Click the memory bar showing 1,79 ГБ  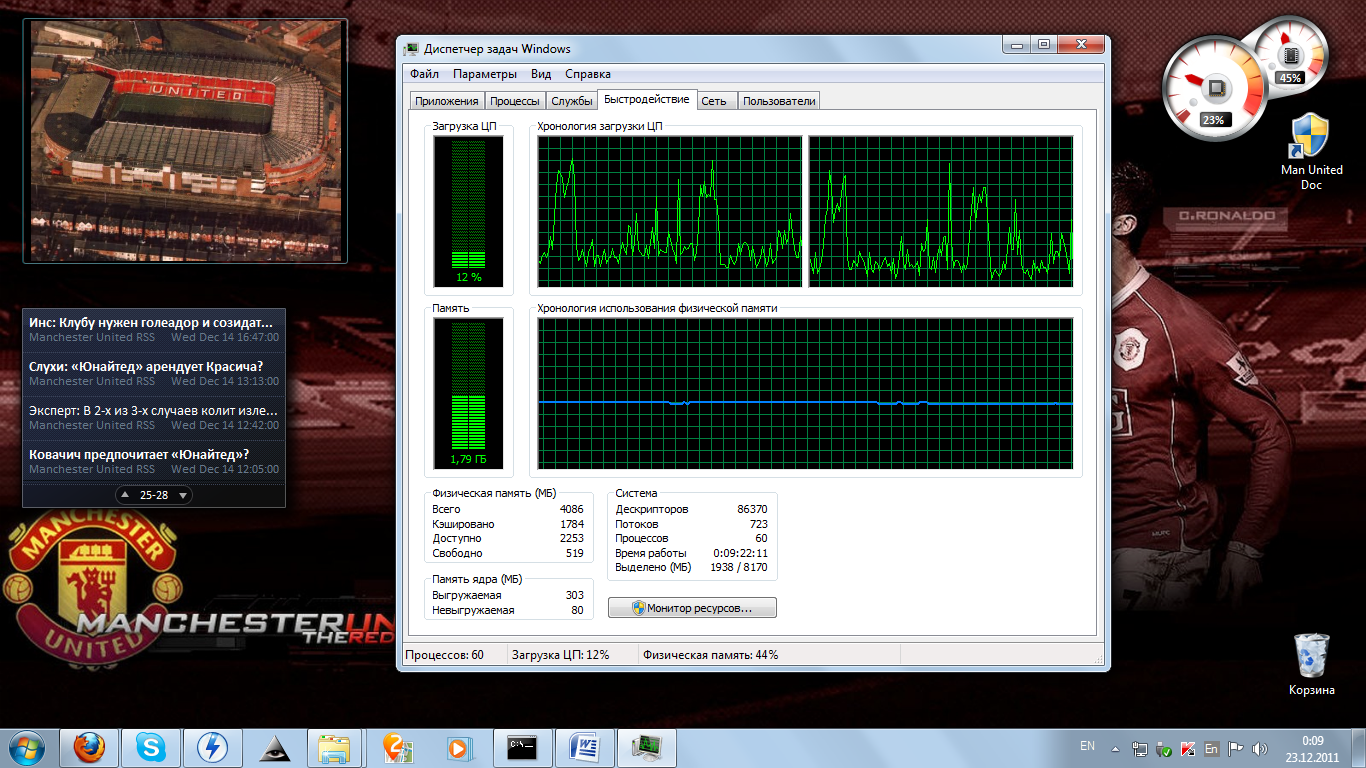(x=468, y=394)
